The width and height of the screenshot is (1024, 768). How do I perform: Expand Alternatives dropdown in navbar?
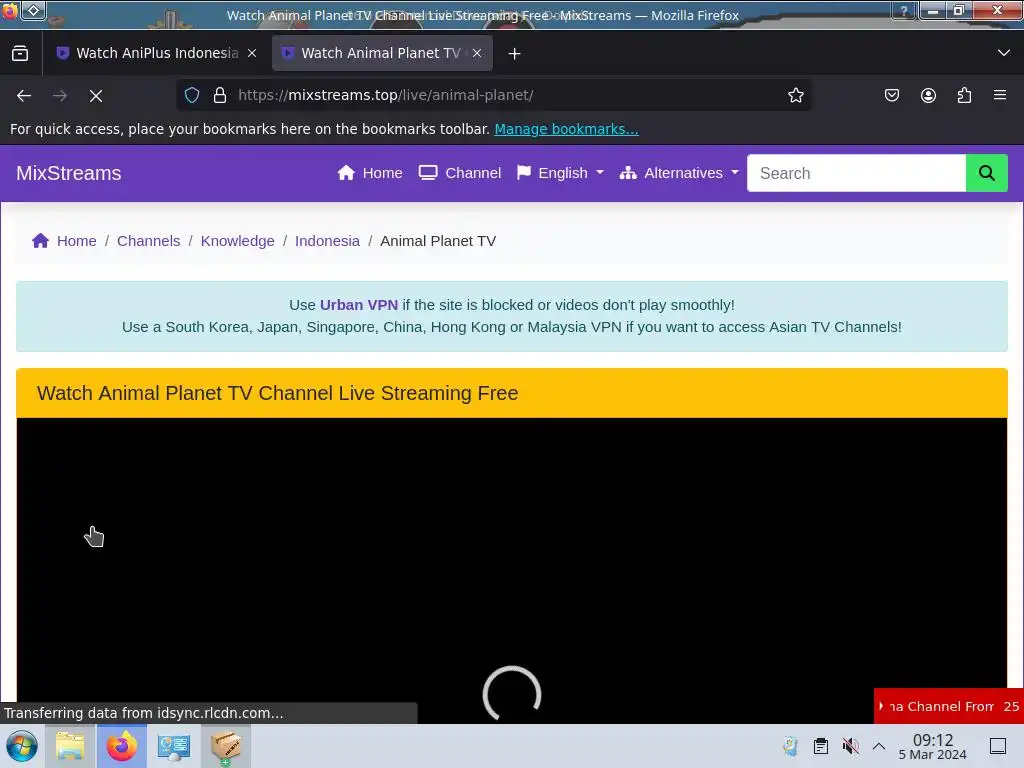pyautogui.click(x=679, y=173)
